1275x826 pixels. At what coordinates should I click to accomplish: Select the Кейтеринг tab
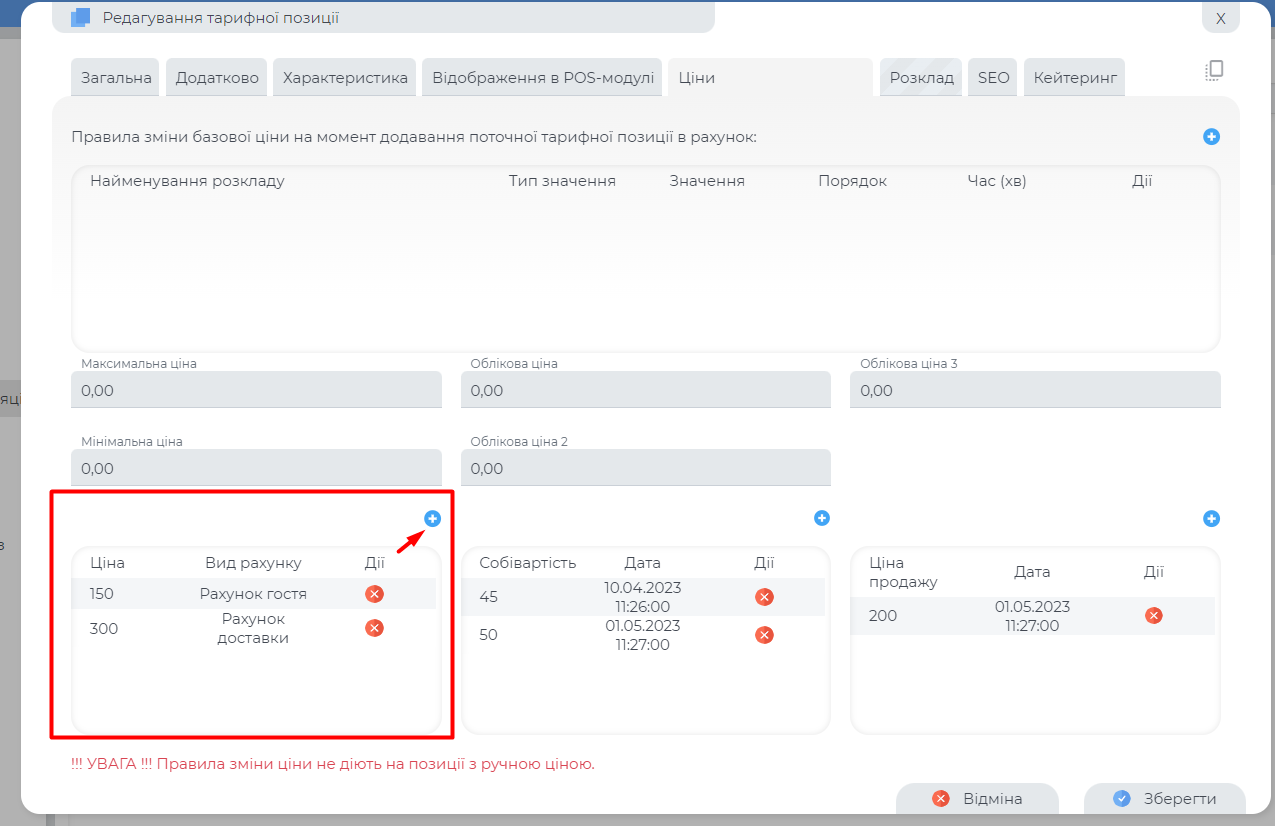tap(1074, 78)
